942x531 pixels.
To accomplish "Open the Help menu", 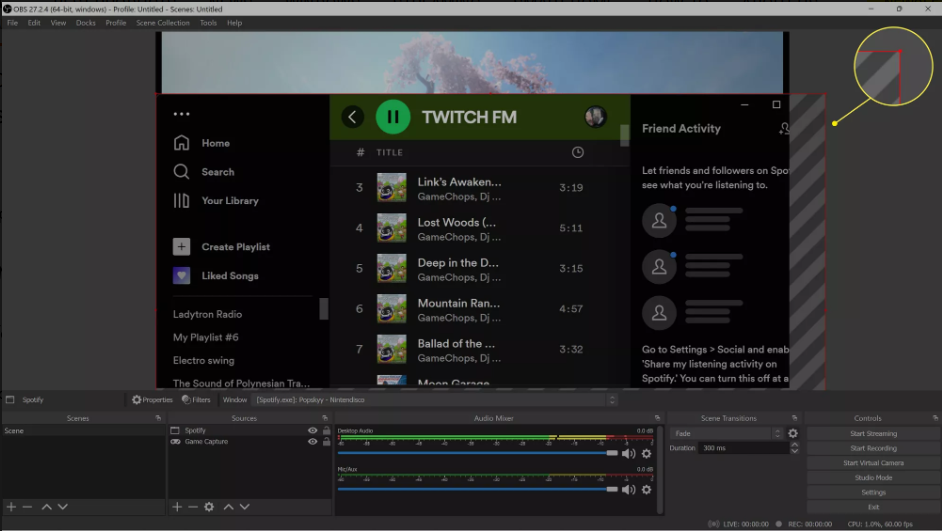I will 234,23.
